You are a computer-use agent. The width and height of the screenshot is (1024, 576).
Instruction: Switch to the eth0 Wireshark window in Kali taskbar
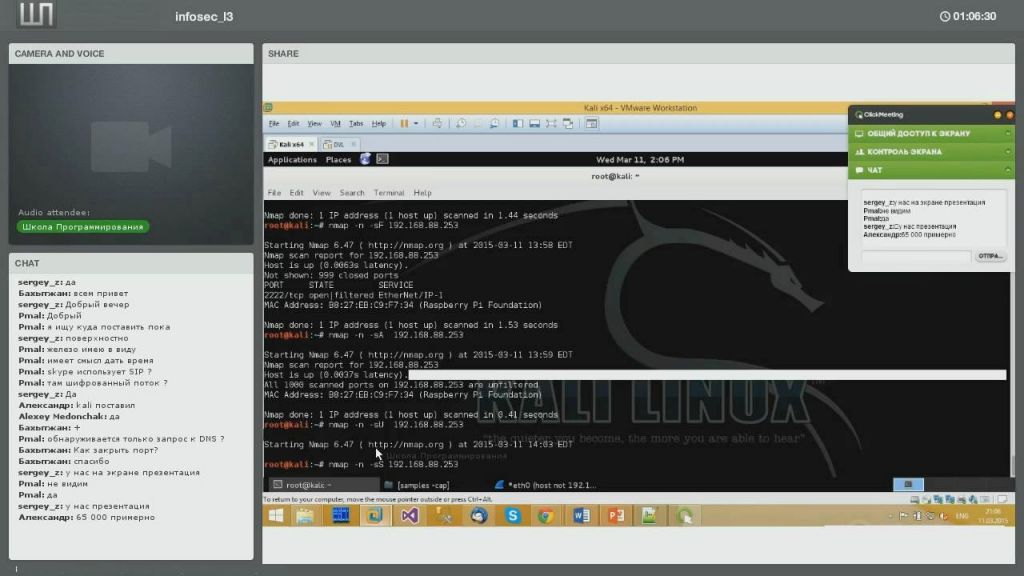(550, 485)
